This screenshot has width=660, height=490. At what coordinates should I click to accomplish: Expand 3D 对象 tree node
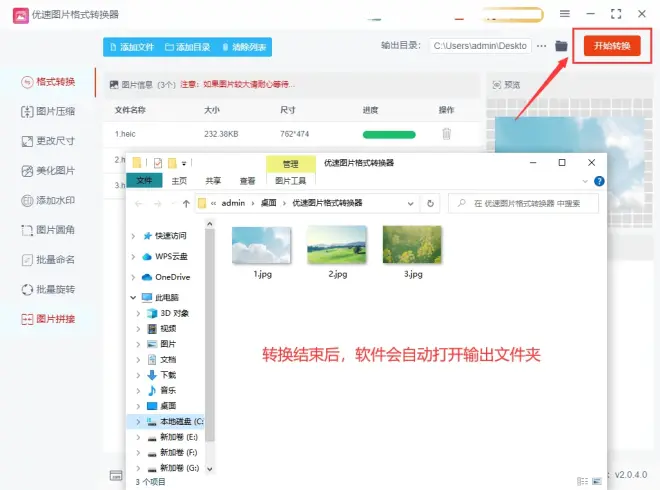[138, 313]
